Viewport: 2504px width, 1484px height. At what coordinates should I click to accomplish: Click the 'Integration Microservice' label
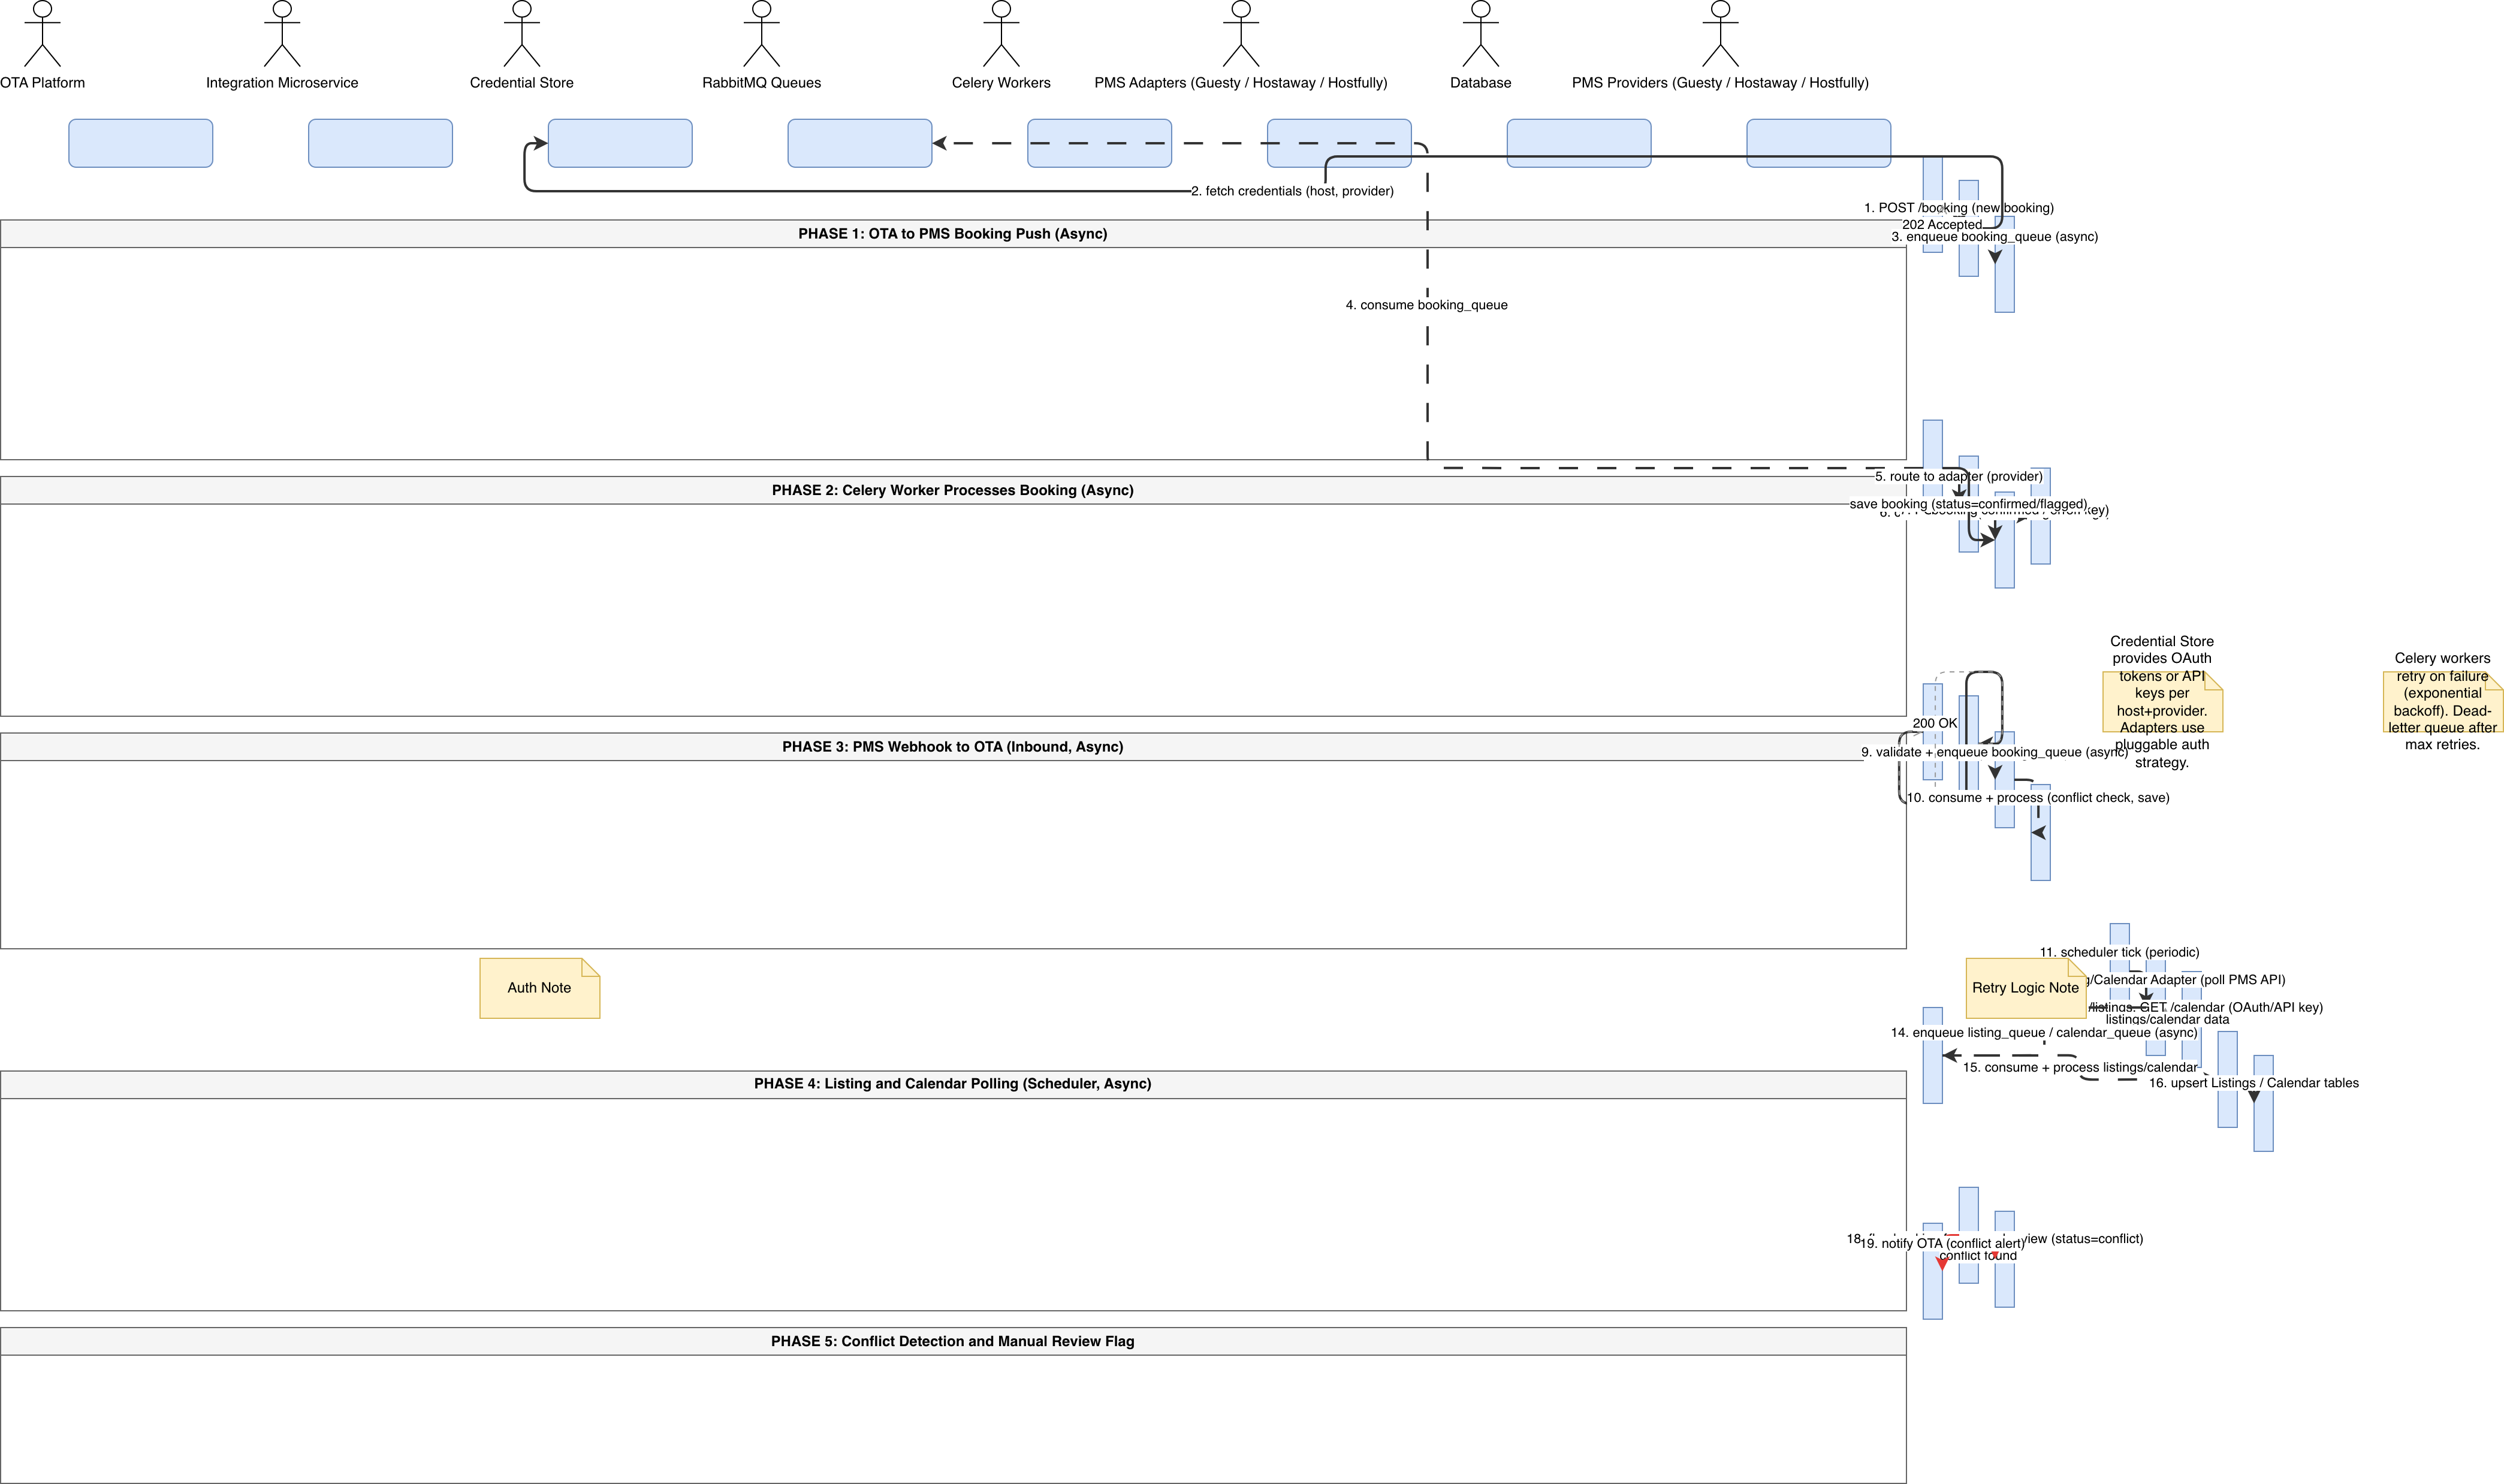[282, 83]
